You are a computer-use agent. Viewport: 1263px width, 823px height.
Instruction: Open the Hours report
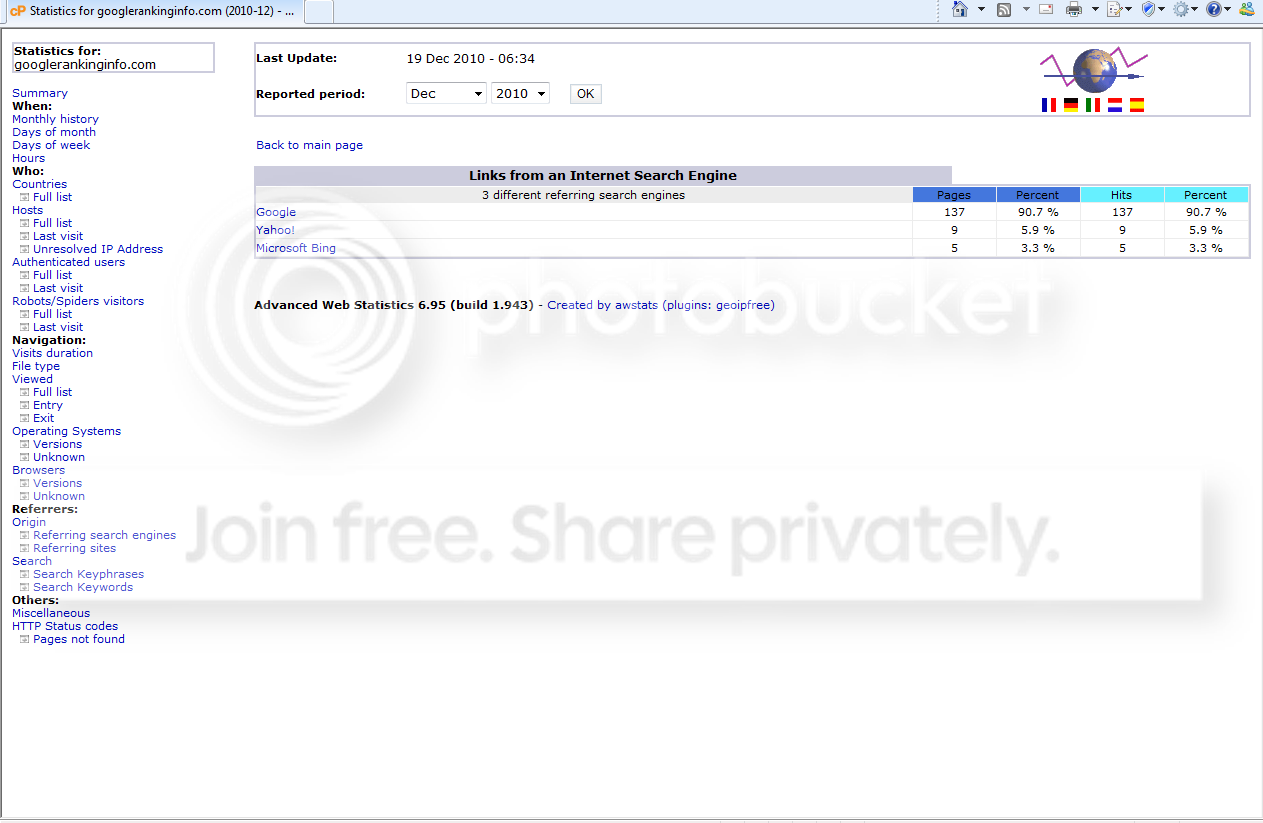(28, 158)
